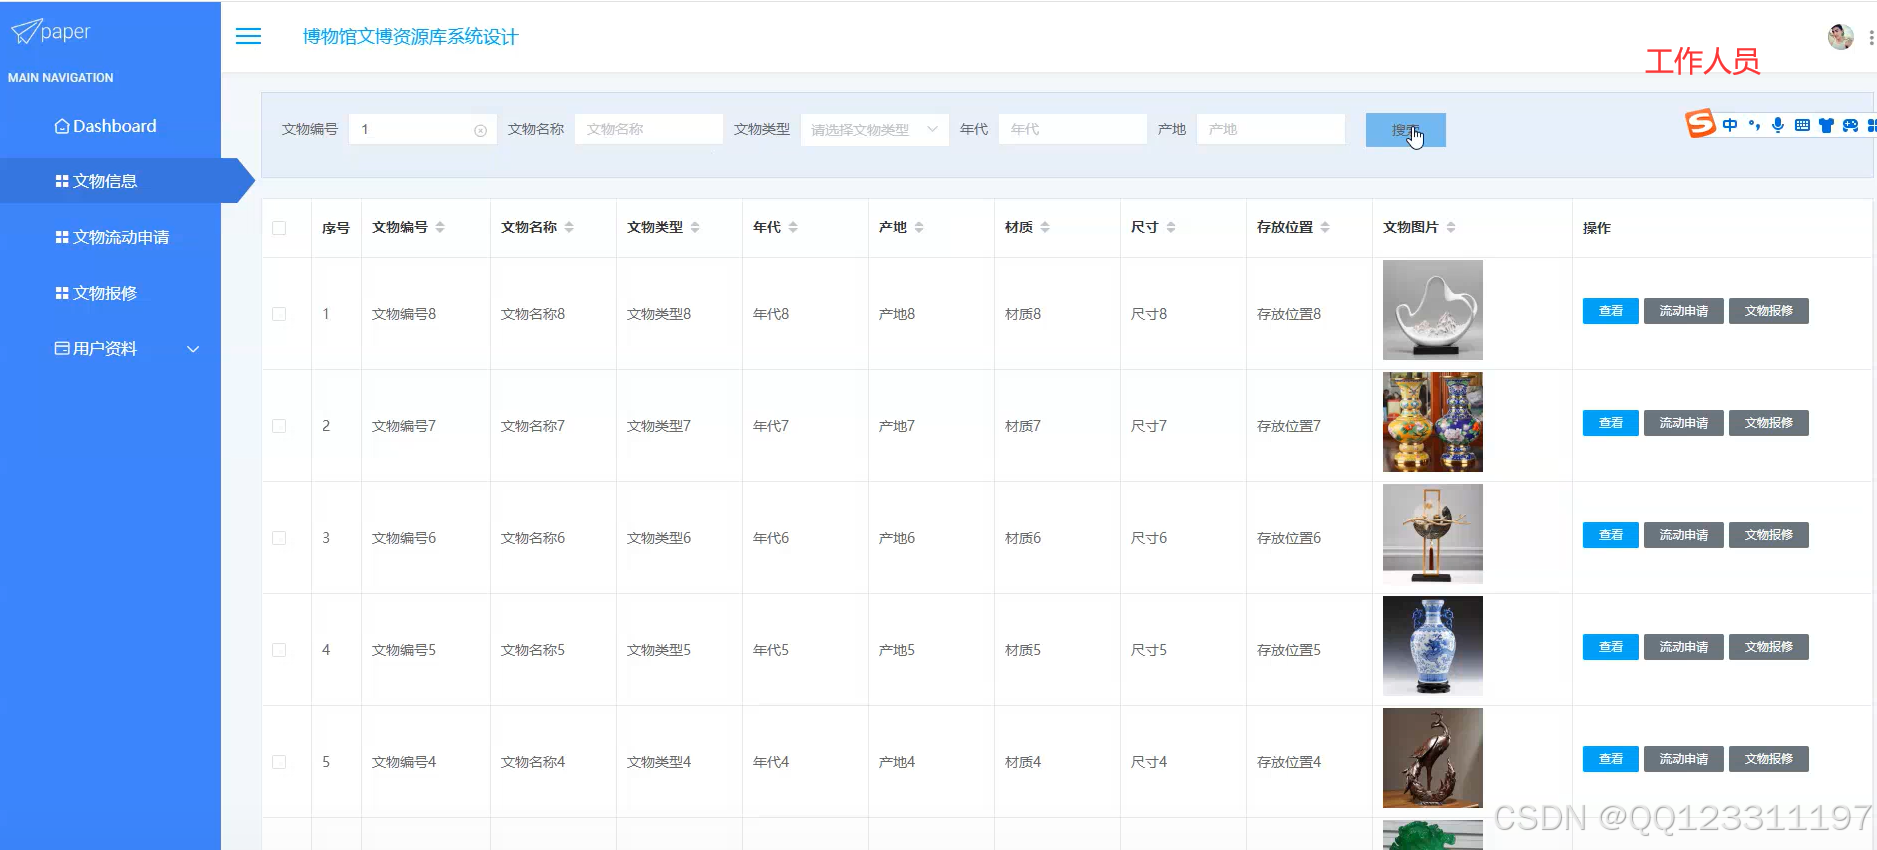
Task: Tick the select-all checkbox in table header
Action: click(x=279, y=228)
